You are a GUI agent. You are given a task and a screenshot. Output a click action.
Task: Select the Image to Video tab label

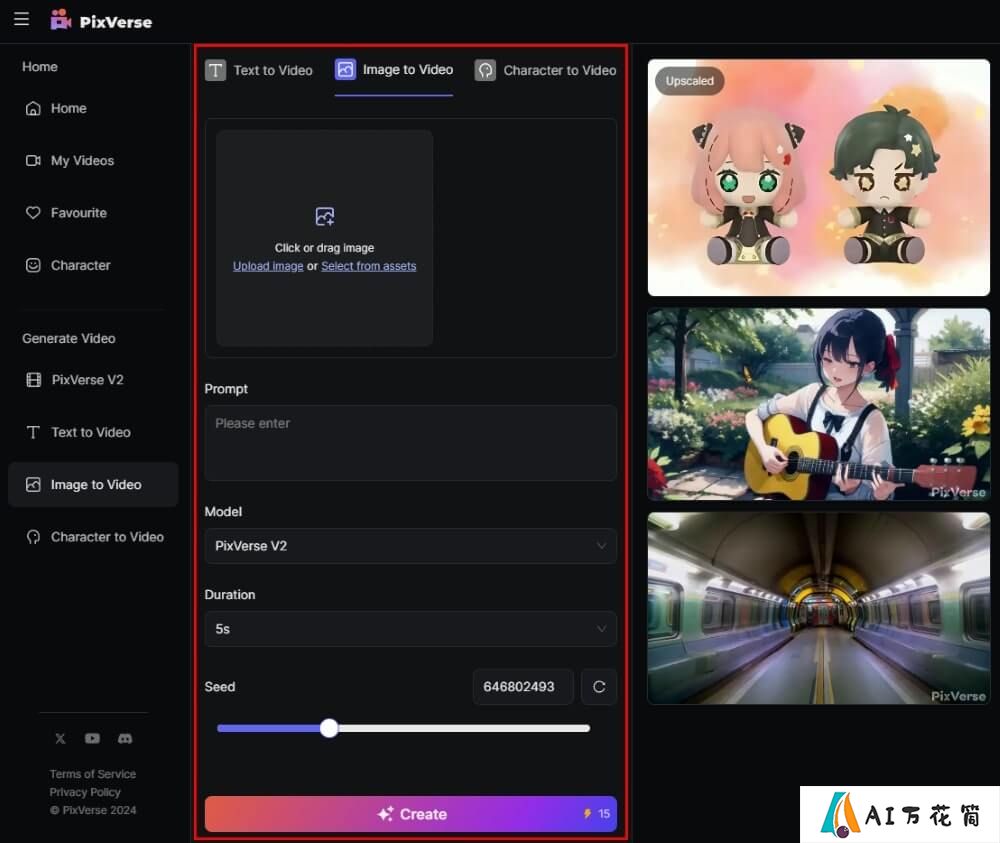click(x=408, y=70)
